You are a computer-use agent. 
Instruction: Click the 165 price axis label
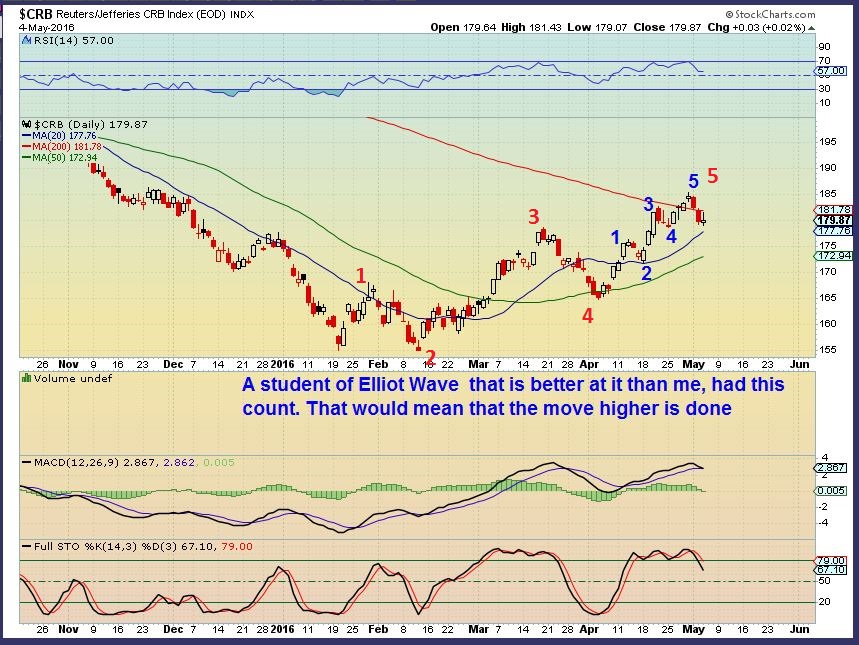tap(828, 298)
